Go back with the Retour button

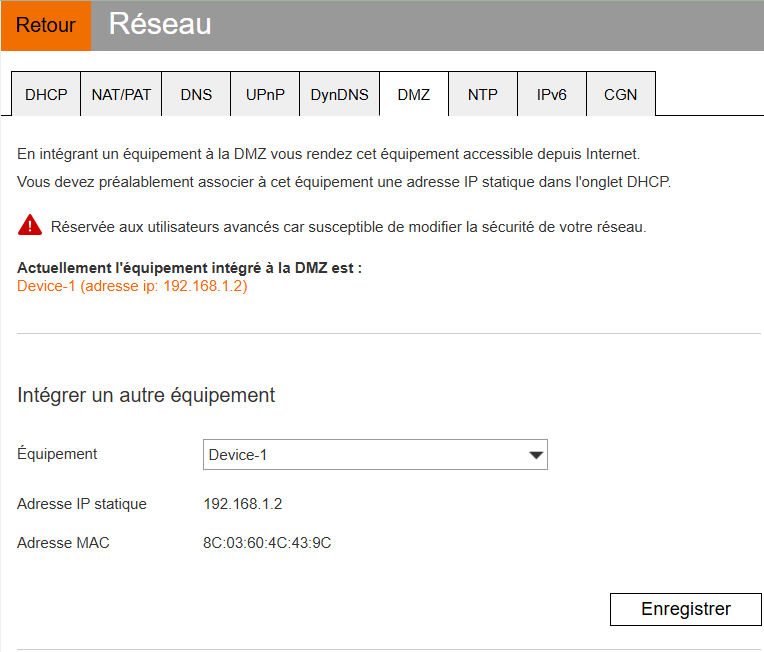(x=46, y=25)
